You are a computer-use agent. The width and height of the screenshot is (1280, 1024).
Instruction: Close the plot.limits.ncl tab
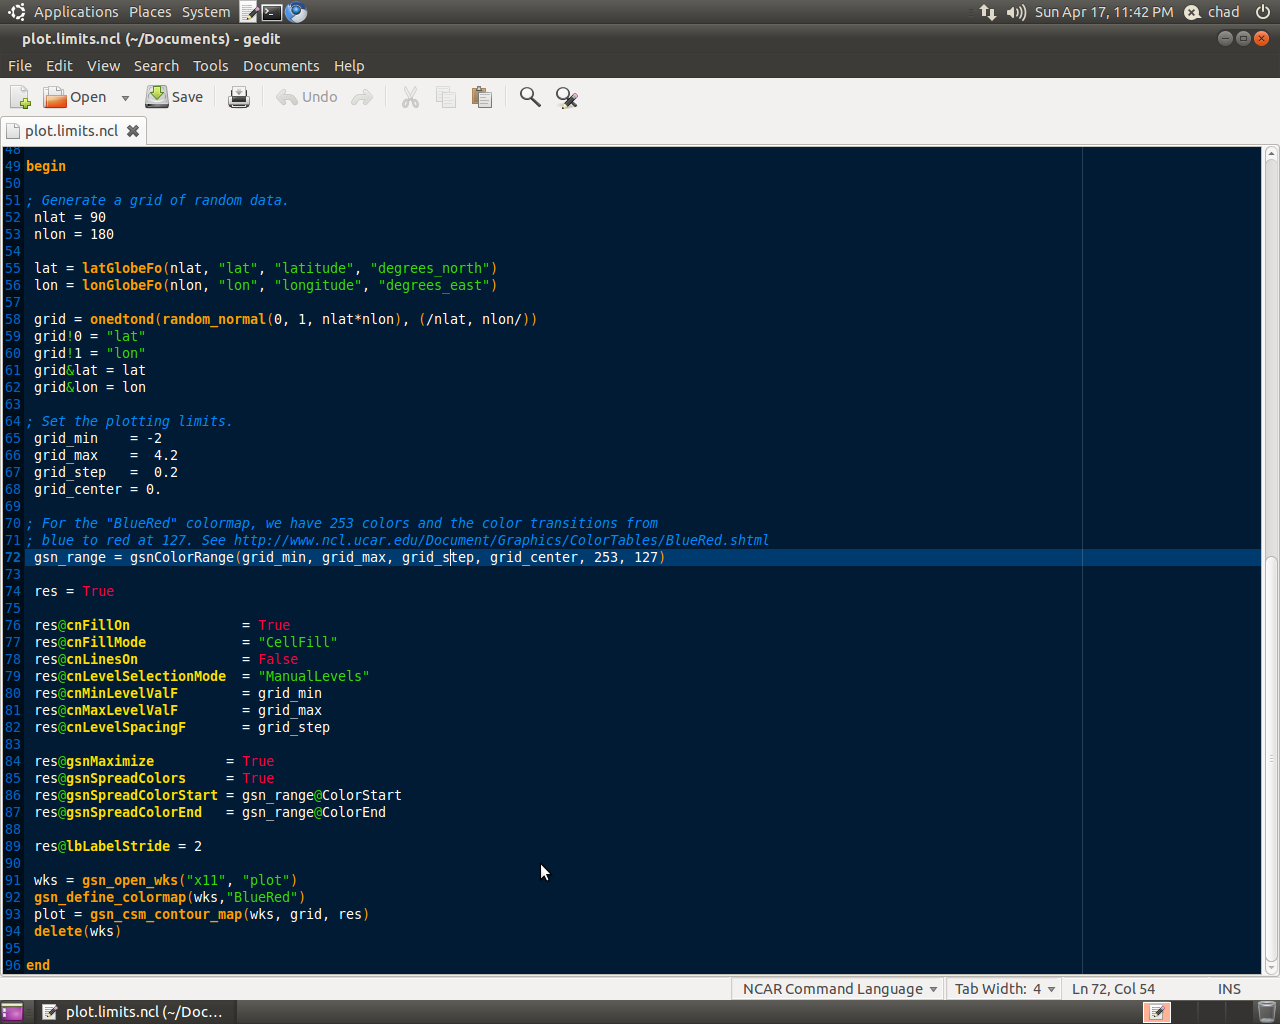pos(133,131)
